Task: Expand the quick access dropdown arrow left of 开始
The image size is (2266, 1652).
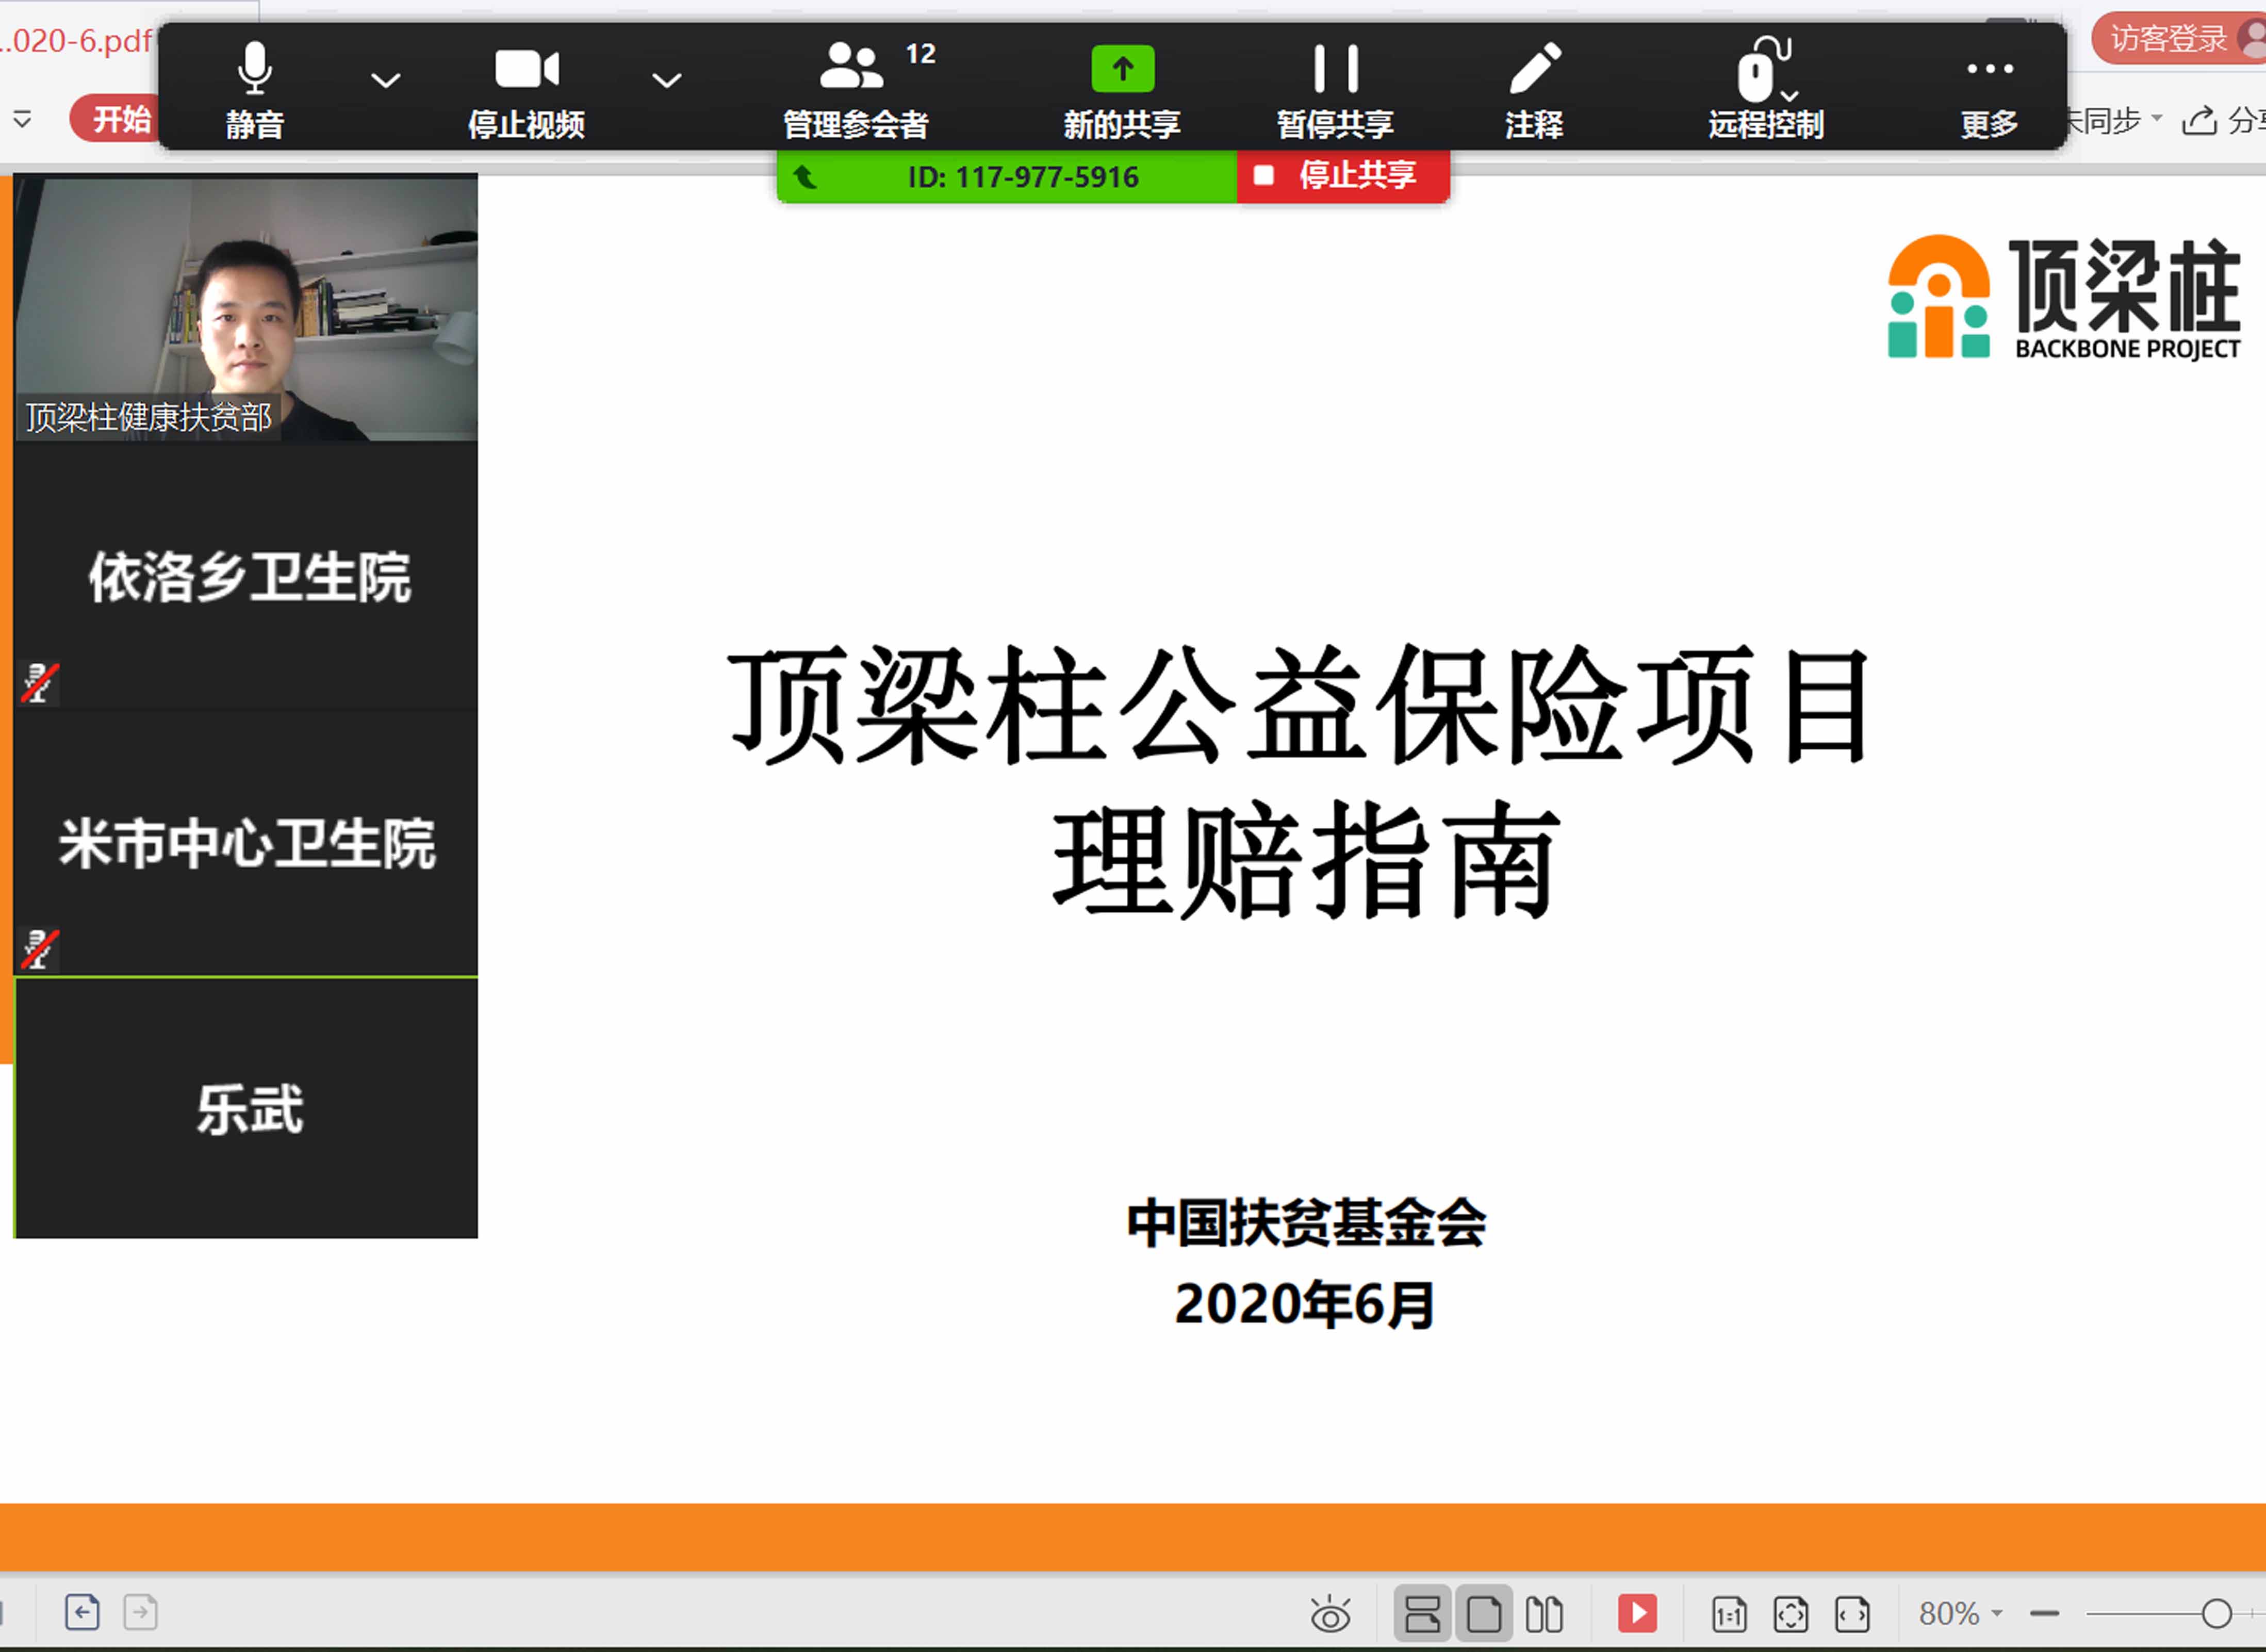Action: (22, 120)
